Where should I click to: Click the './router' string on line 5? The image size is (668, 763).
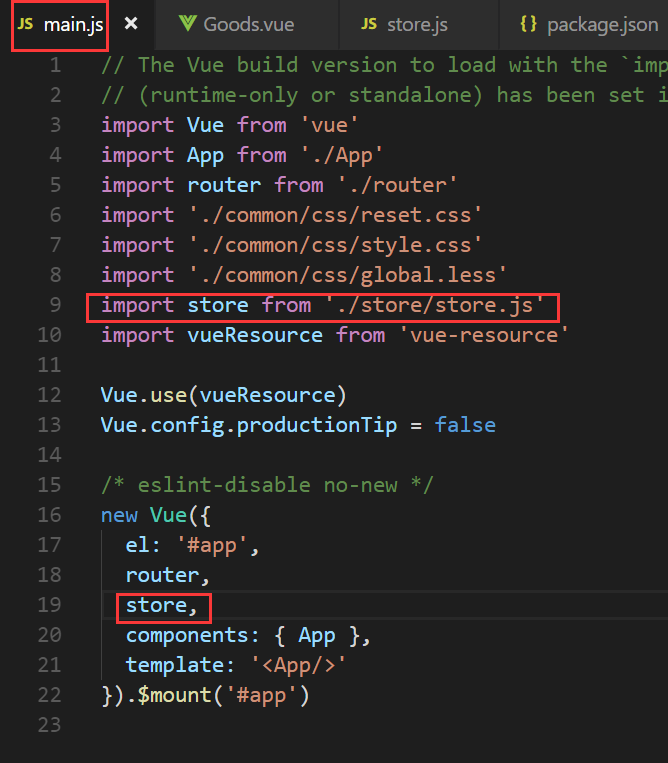coord(397,185)
